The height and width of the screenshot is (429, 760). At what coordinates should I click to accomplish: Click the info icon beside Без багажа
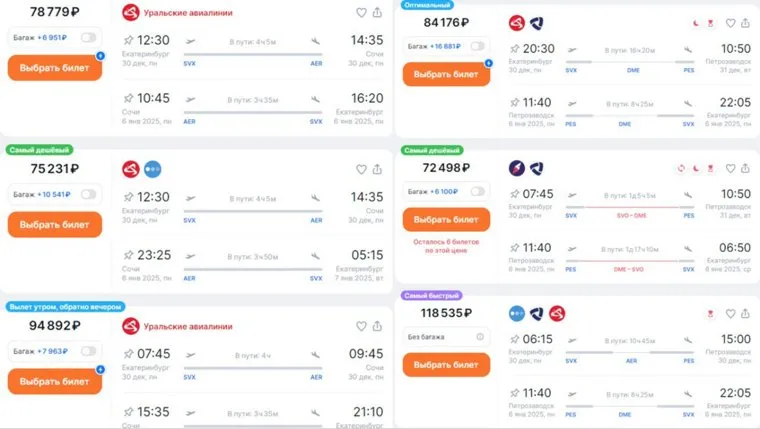click(x=480, y=337)
